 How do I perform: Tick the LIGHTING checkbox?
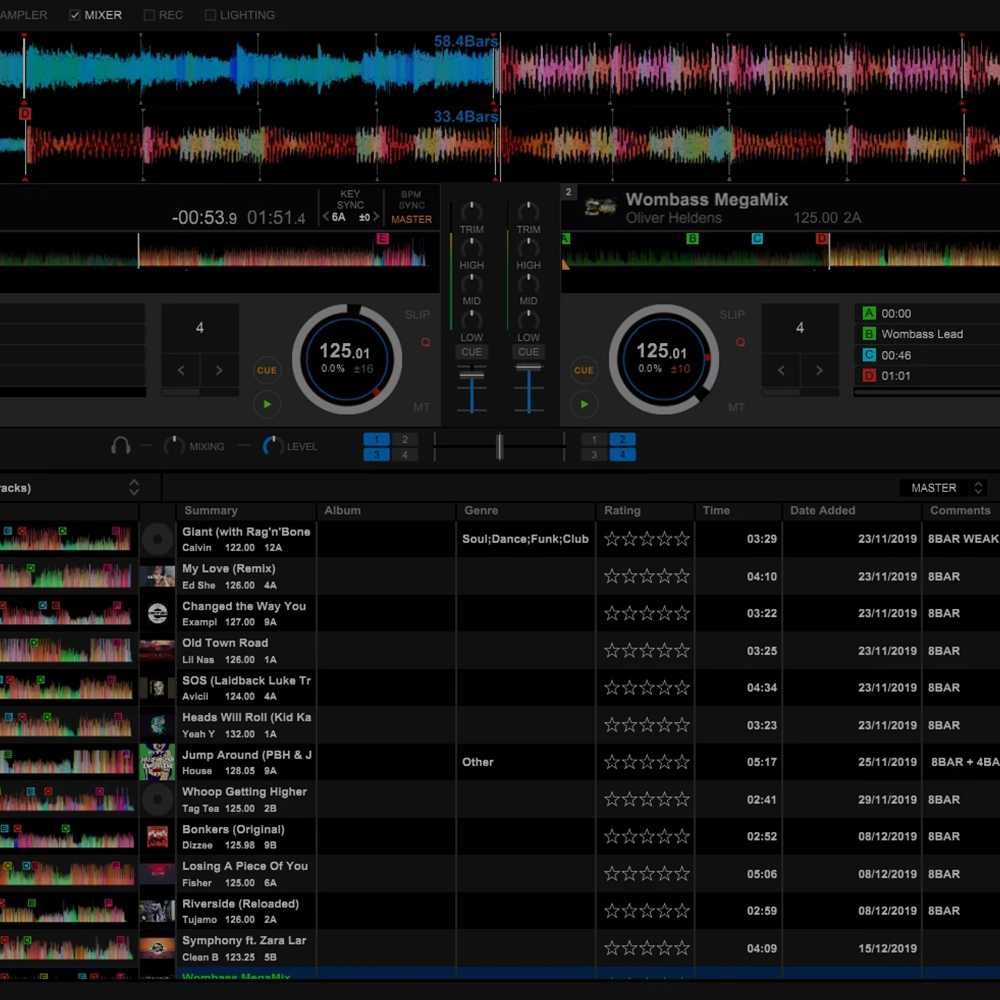click(x=210, y=15)
